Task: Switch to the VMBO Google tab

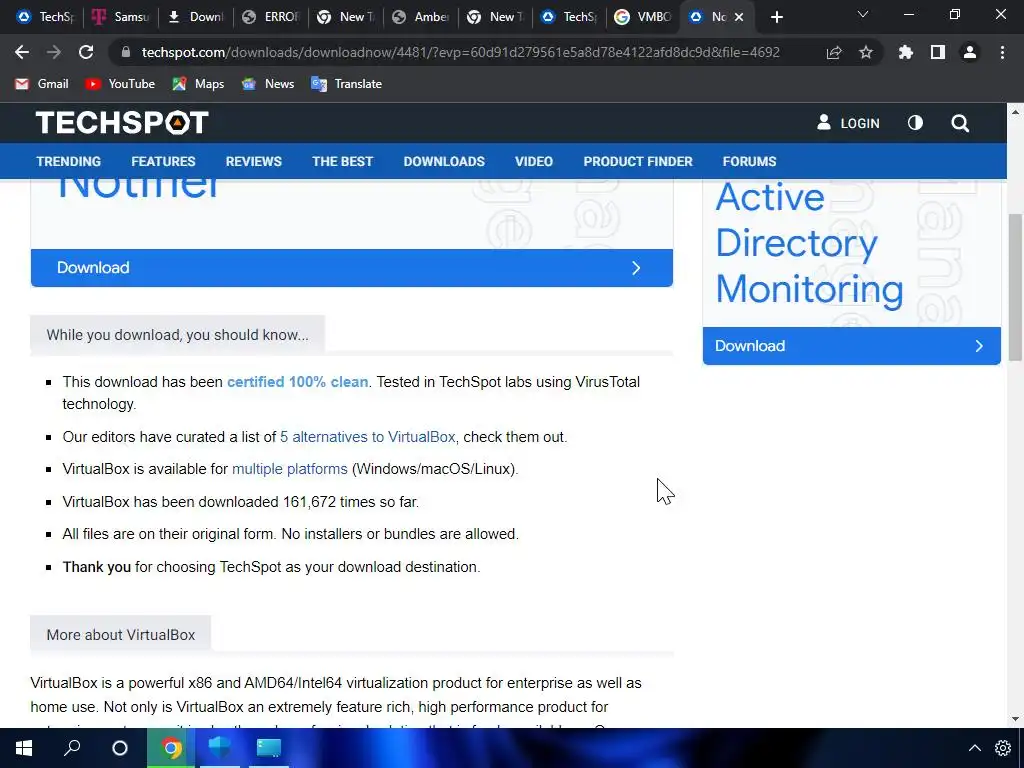Action: tap(643, 17)
